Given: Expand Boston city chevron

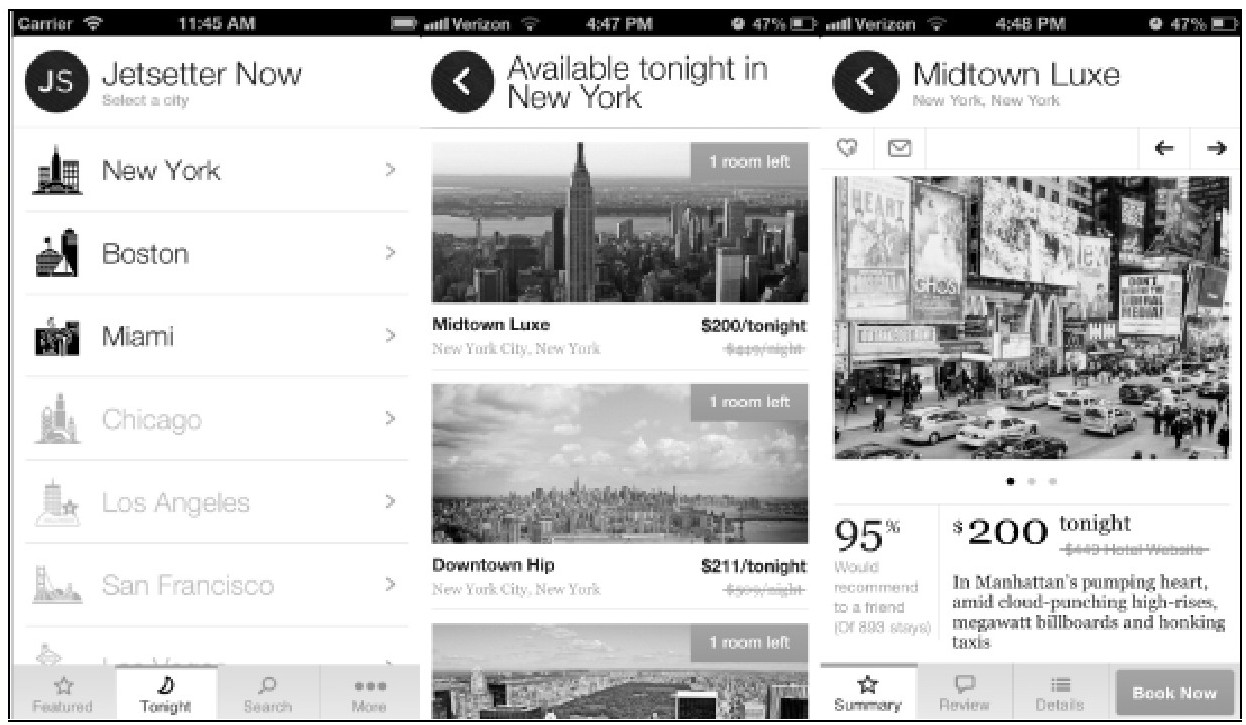Looking at the screenshot, I should coord(390,254).
